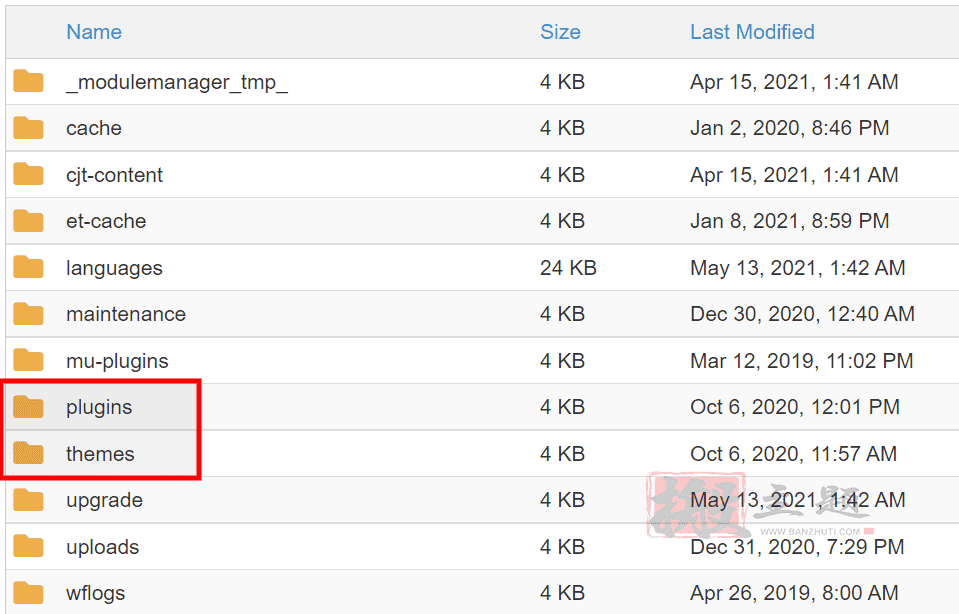Click the themes folder icon
Viewport: 959px width, 614px height.
click(x=28, y=453)
